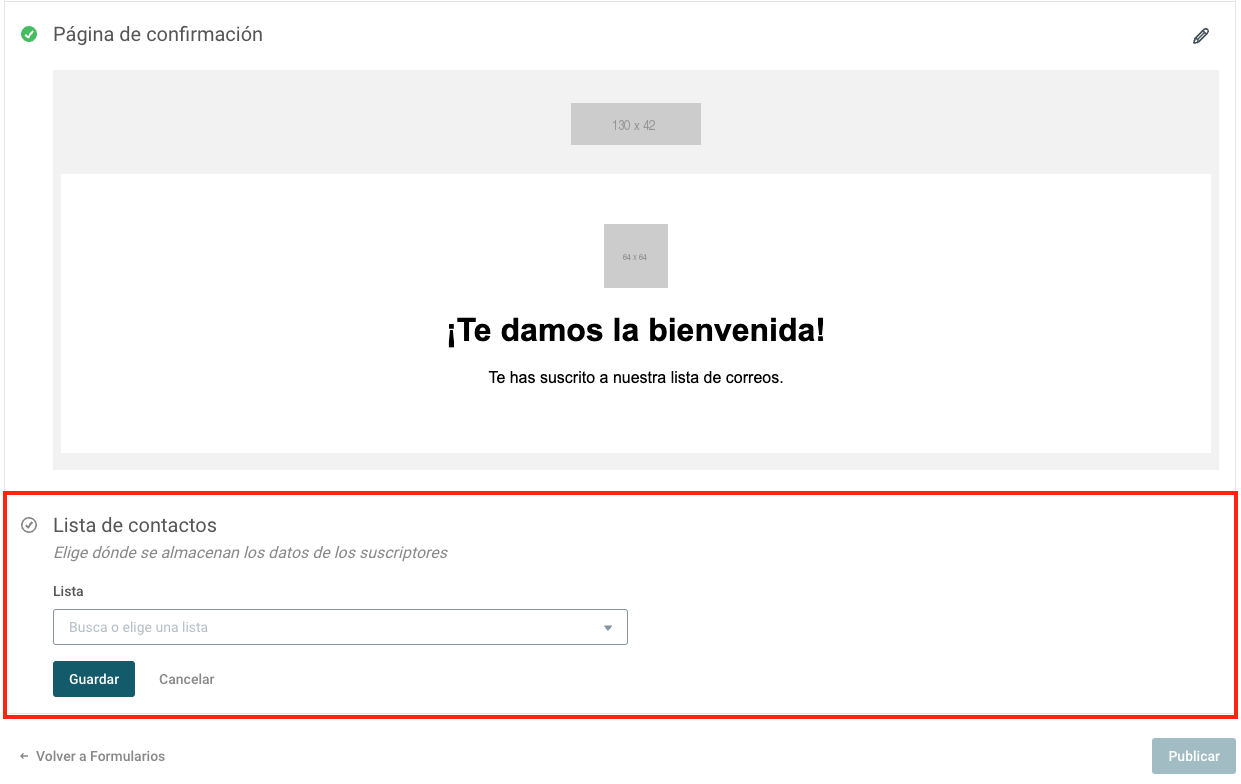Click the 'Te has suscrito a nuestra lista' text
The image size is (1241, 784).
pyautogui.click(x=636, y=378)
